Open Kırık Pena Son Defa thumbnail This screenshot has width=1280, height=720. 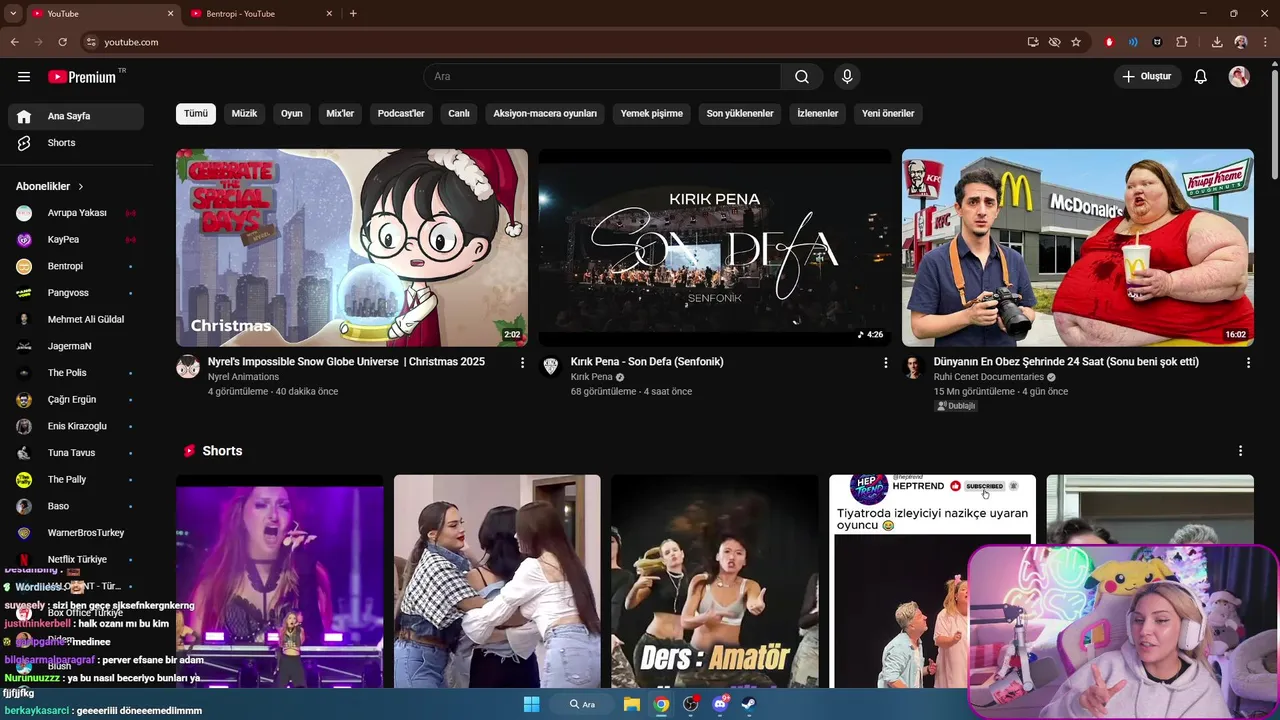pos(715,248)
